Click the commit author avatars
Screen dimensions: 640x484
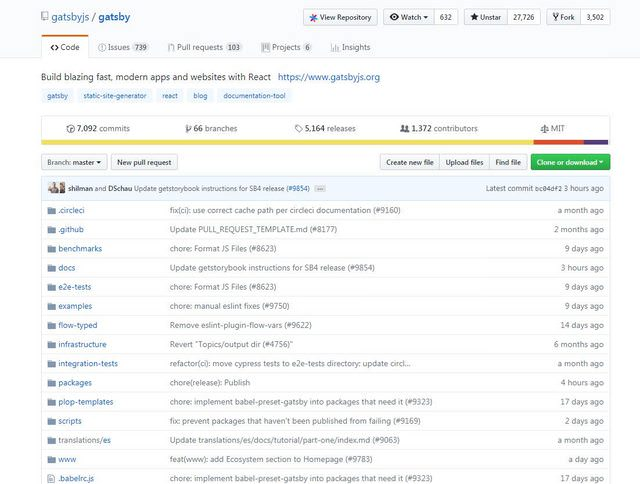coord(56,188)
